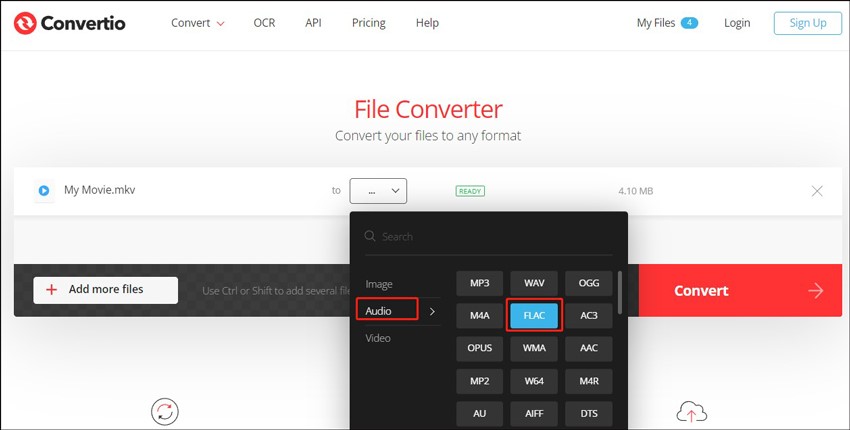
Task: Choose WMA format
Action: [x=534, y=348]
